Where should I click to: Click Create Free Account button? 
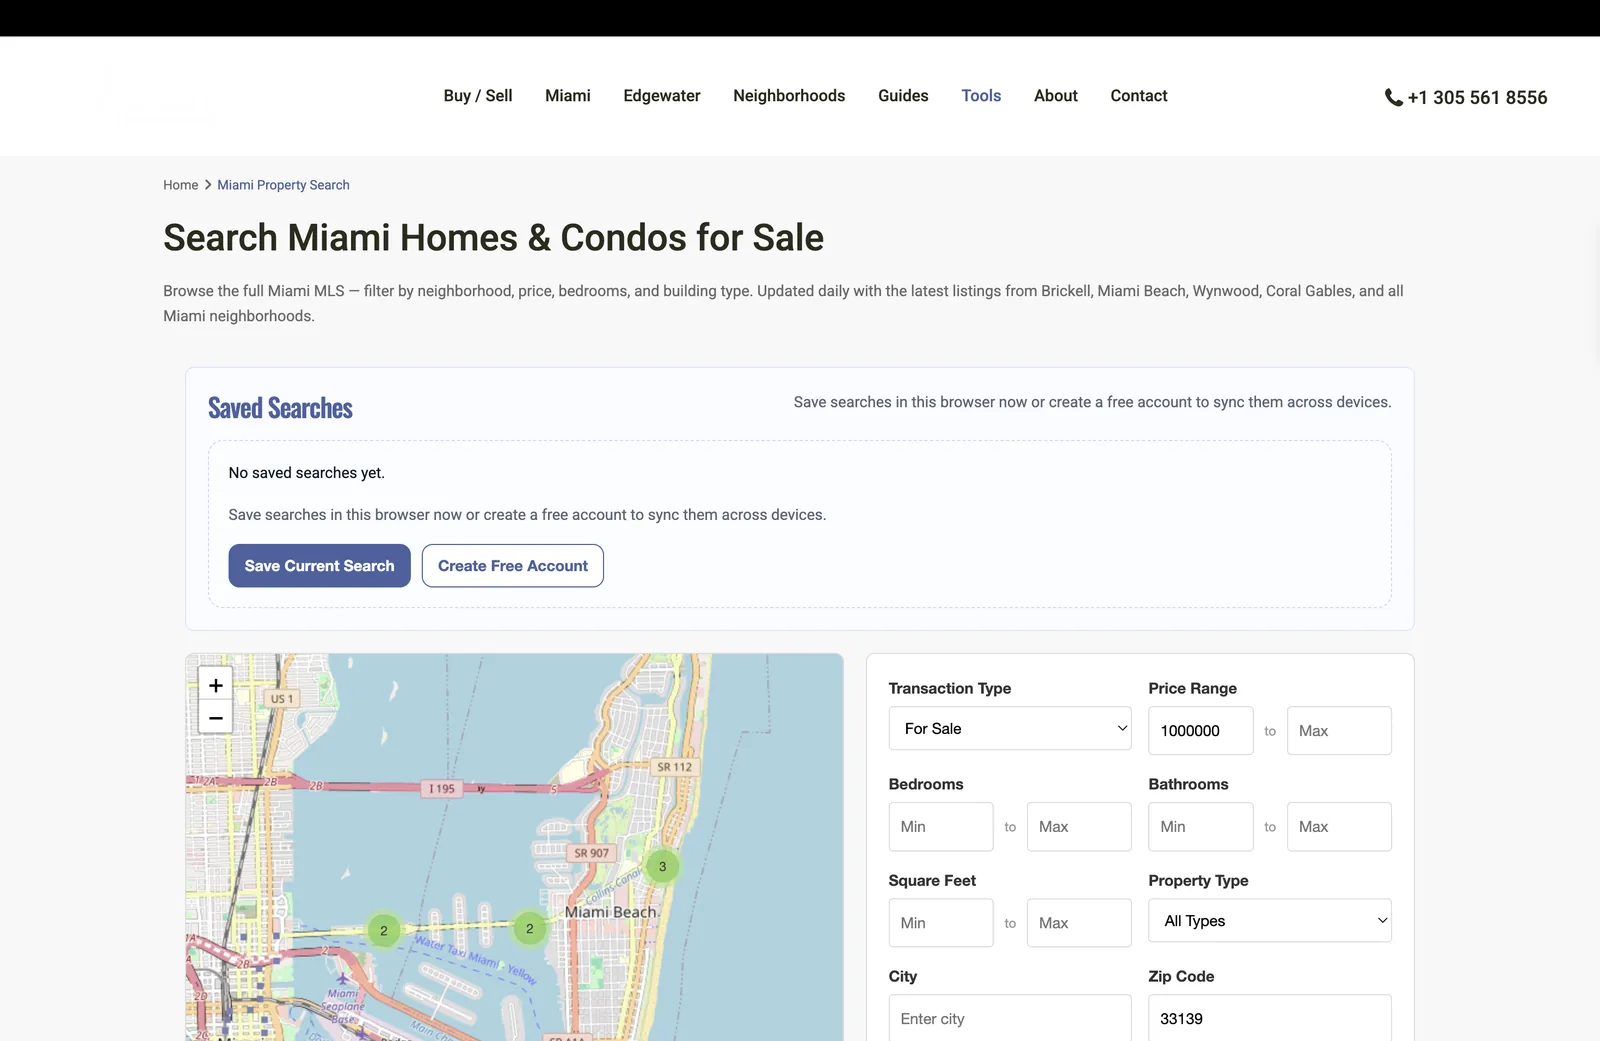pyautogui.click(x=513, y=566)
